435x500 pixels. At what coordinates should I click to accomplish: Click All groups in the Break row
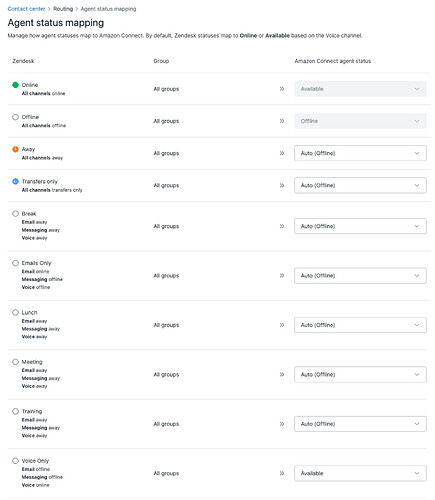166,226
